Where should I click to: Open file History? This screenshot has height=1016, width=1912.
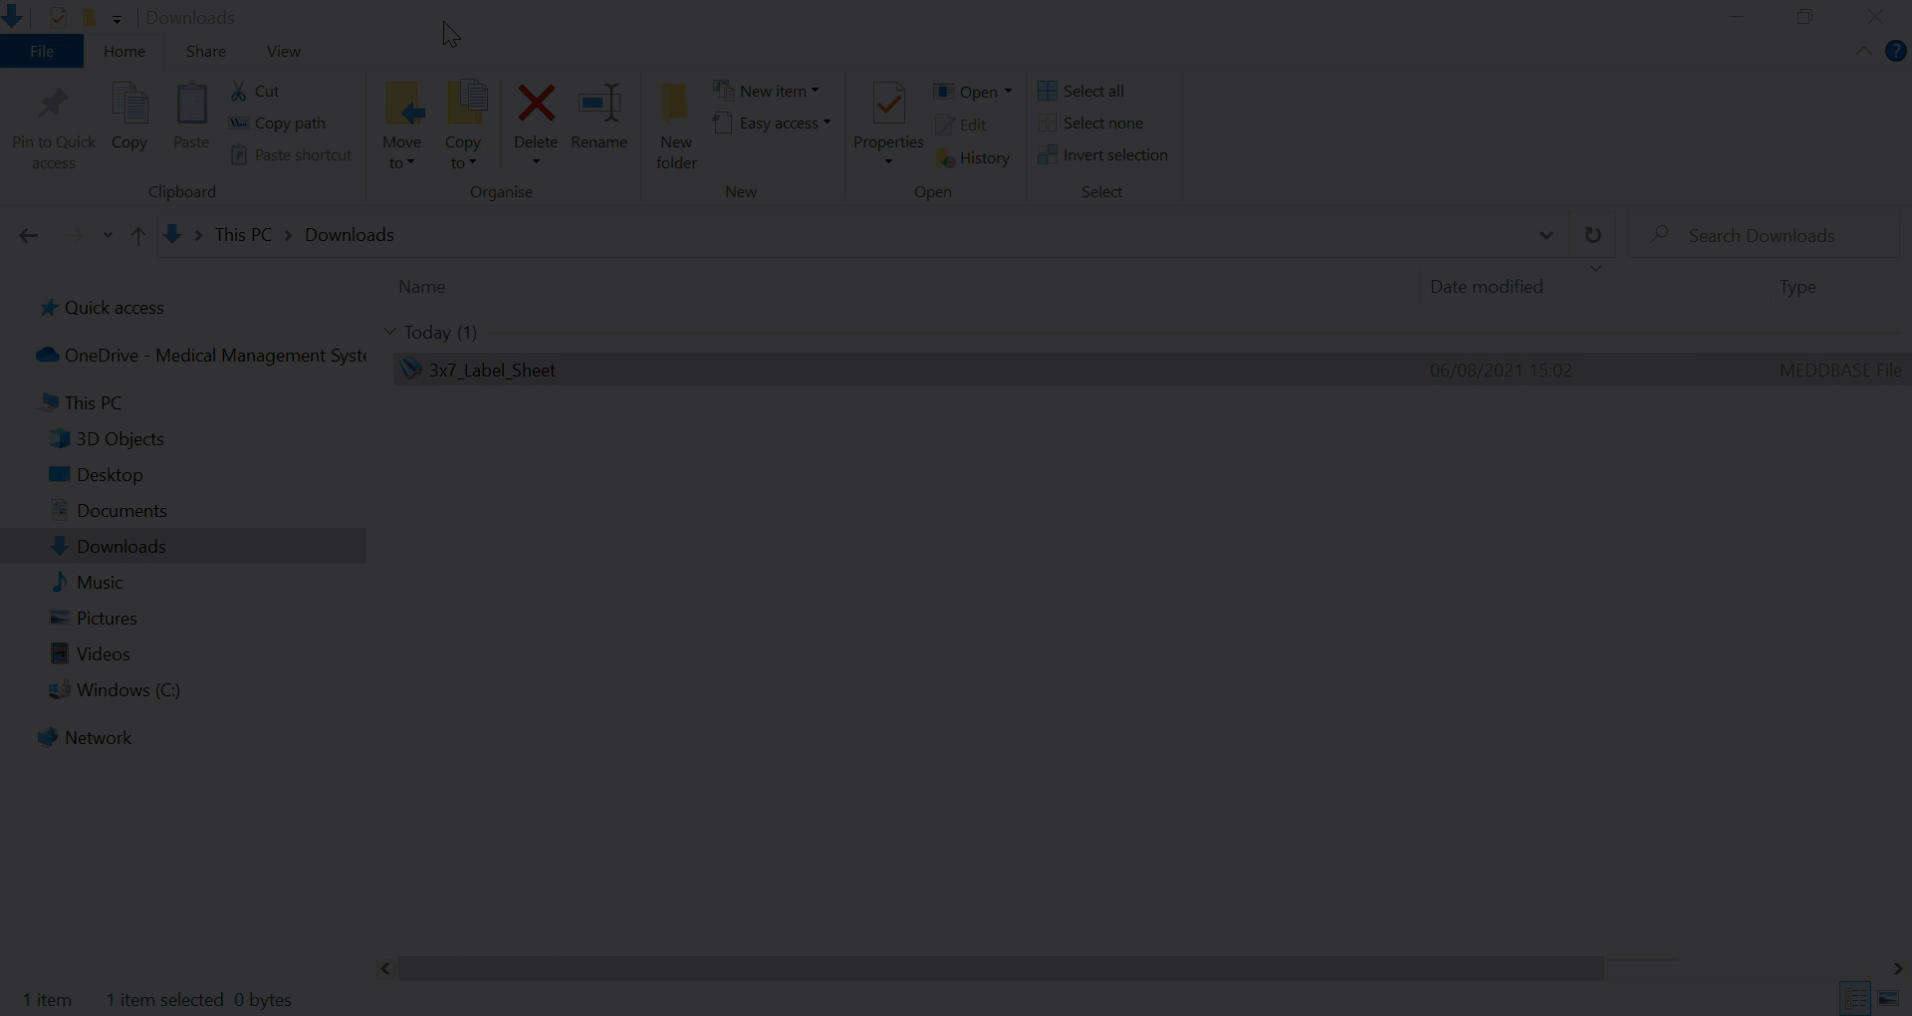[972, 158]
